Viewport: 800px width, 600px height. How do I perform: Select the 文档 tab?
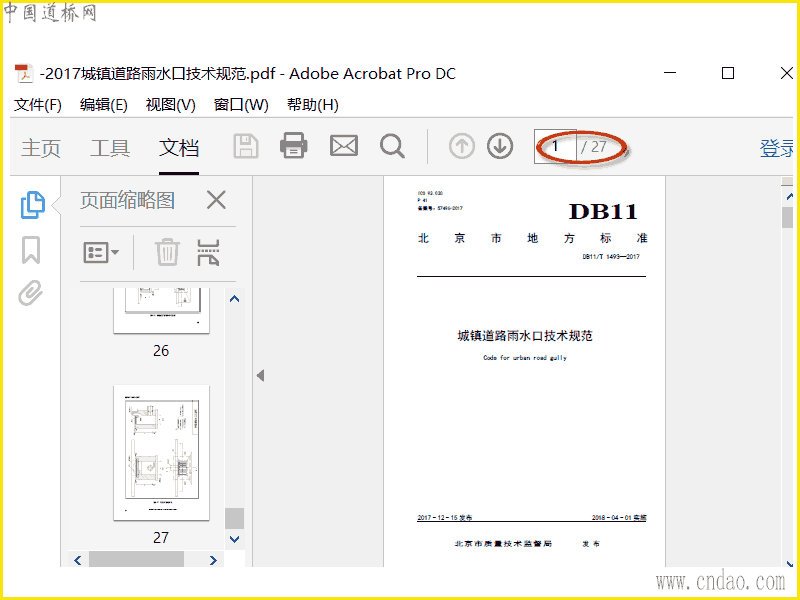coord(179,148)
